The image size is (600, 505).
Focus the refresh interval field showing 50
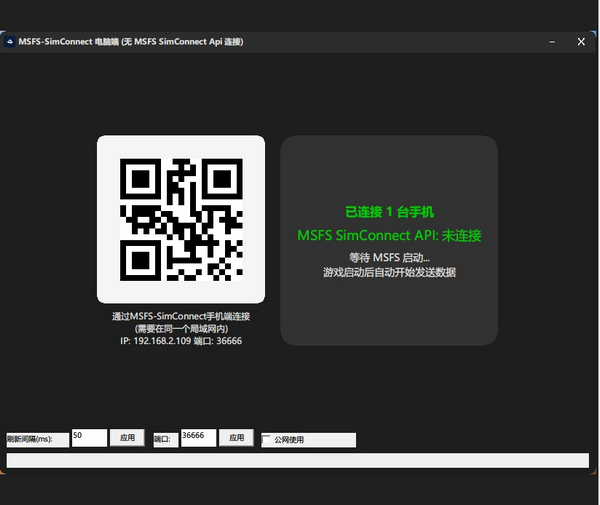(89, 438)
